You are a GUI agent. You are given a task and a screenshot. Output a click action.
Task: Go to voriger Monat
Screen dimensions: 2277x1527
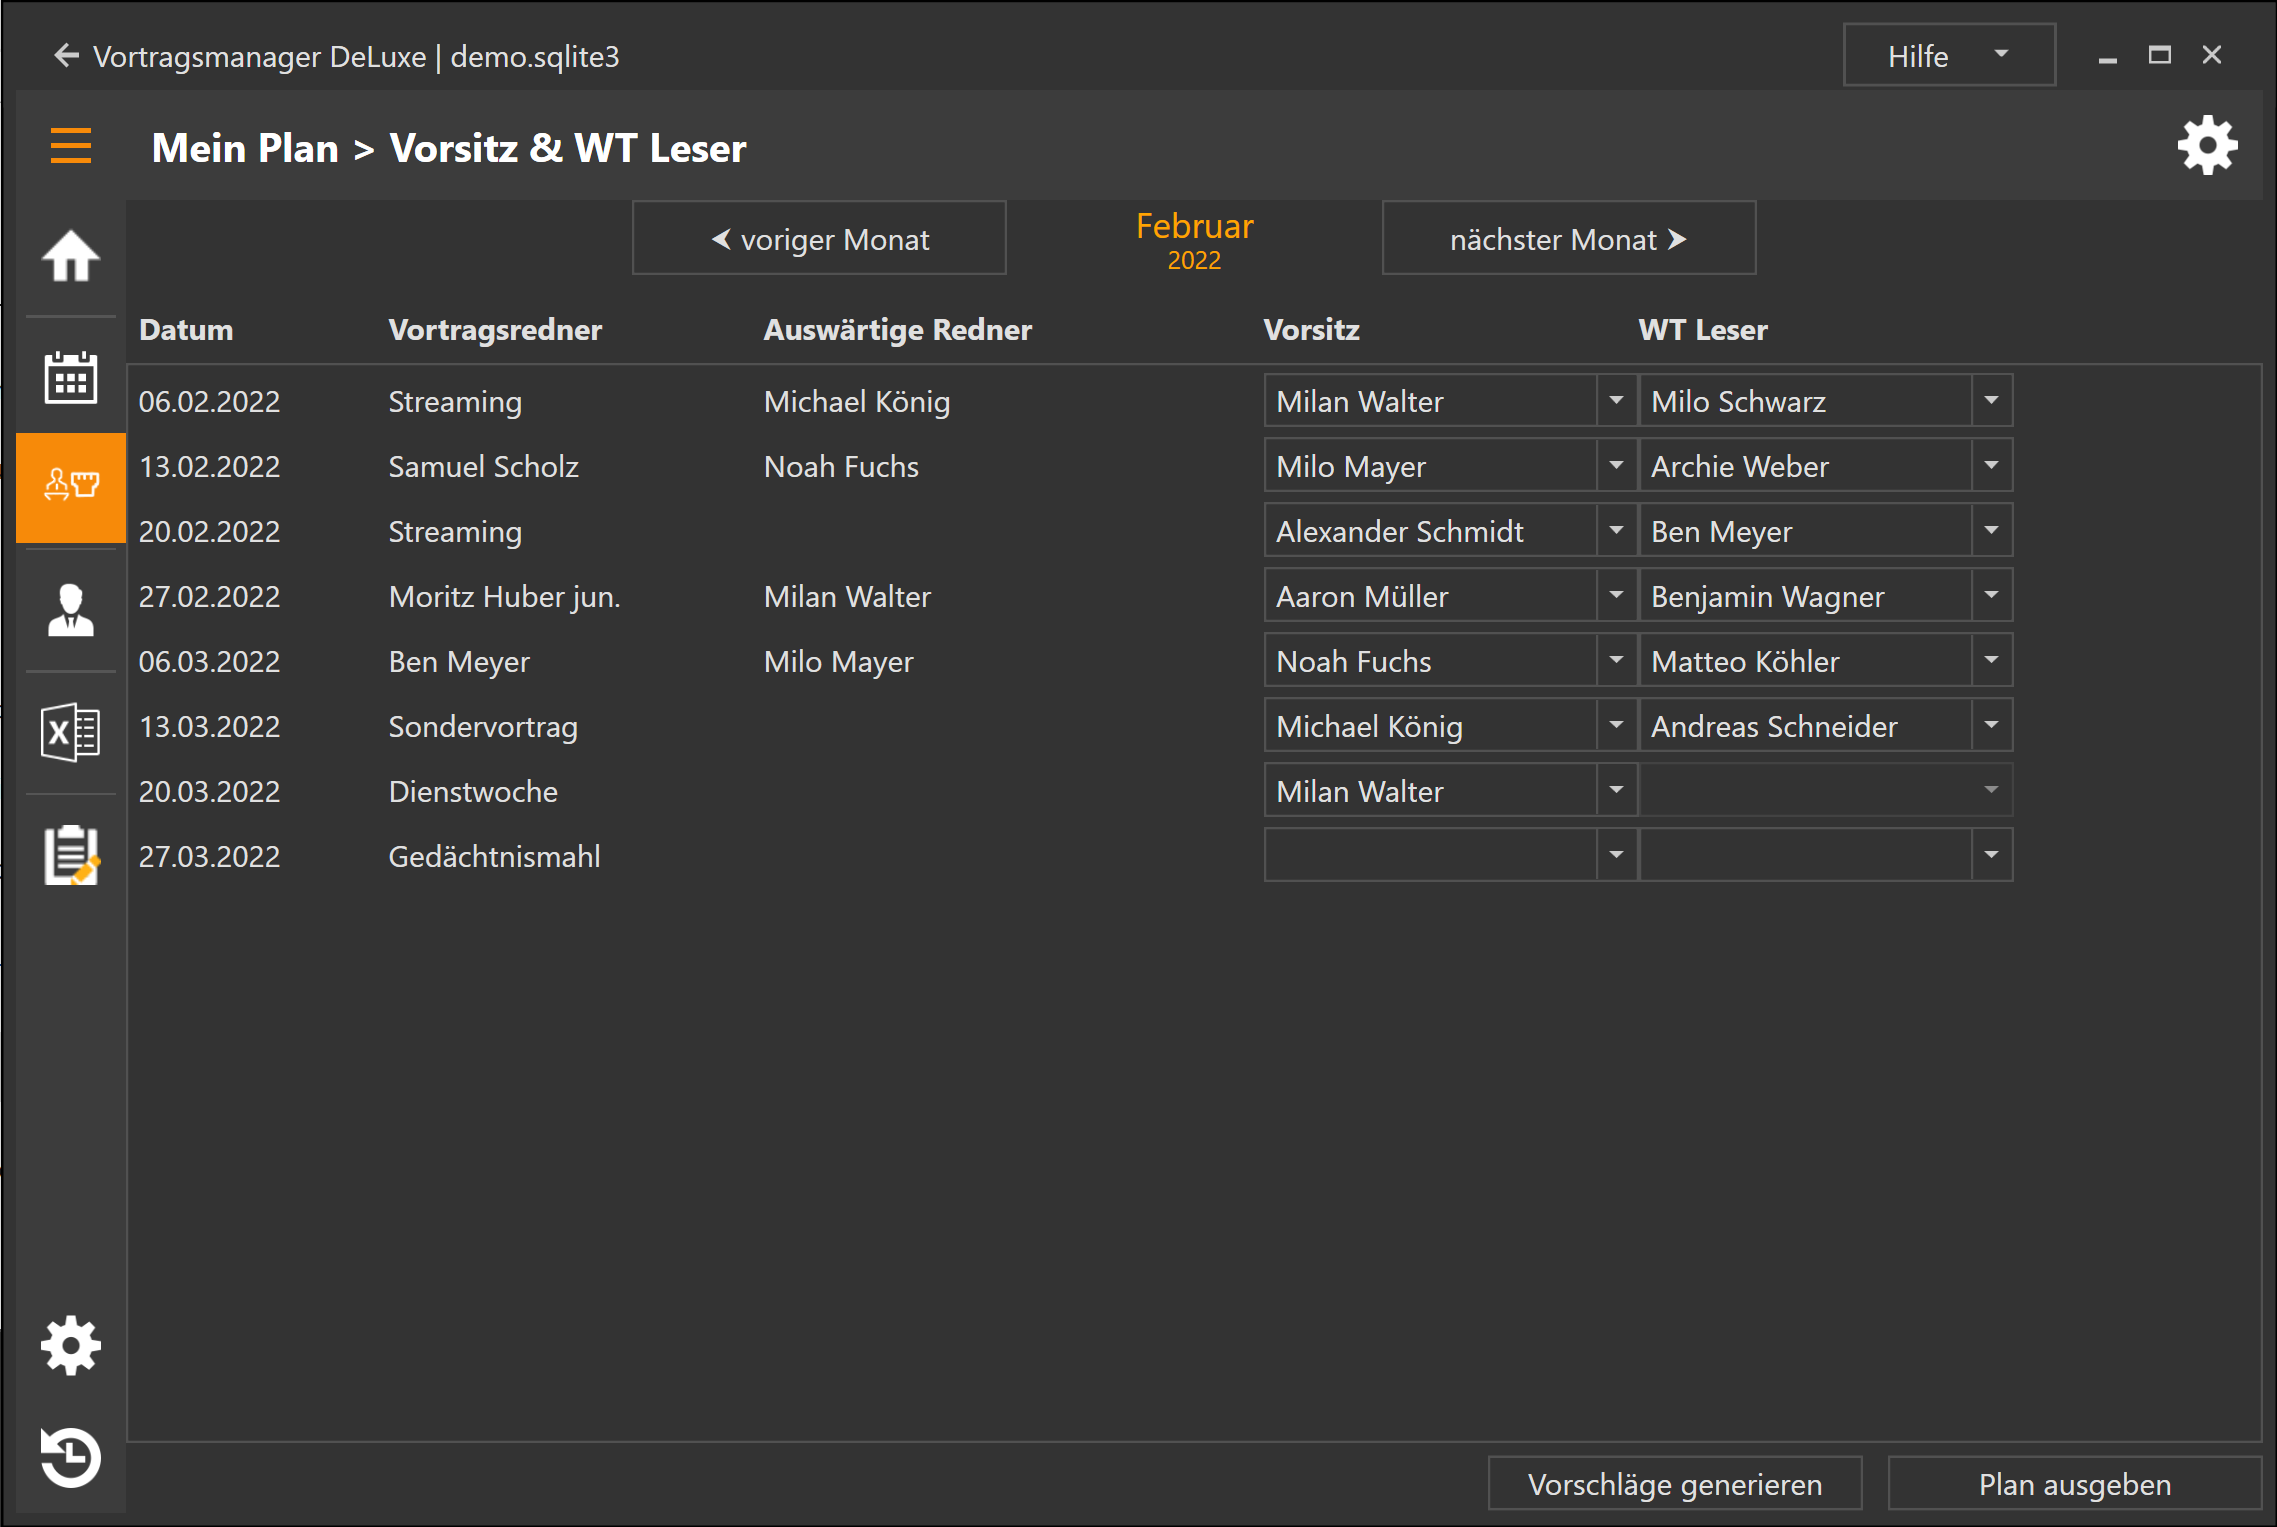[819, 239]
